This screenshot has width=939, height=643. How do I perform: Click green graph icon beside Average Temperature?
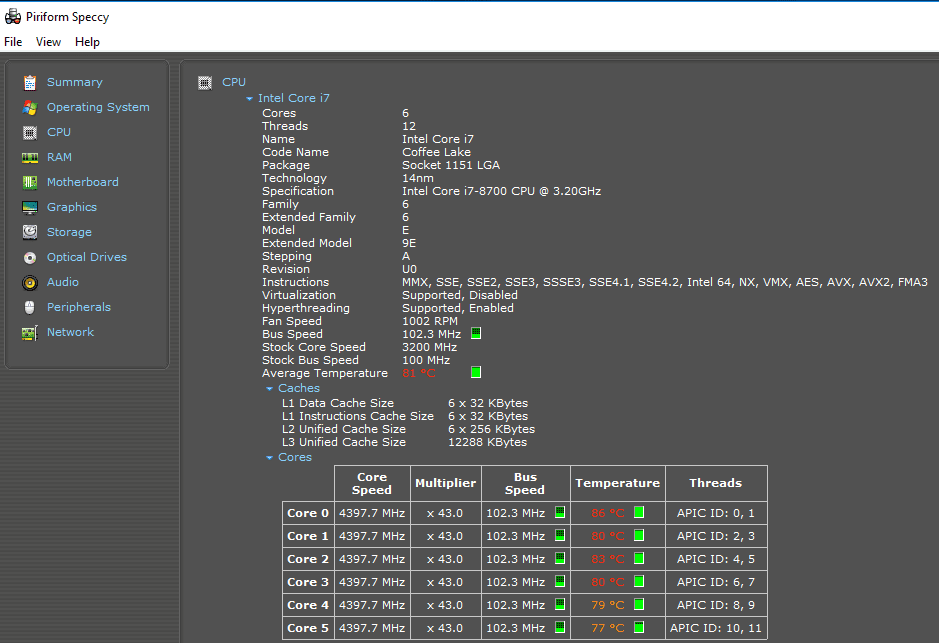(476, 372)
